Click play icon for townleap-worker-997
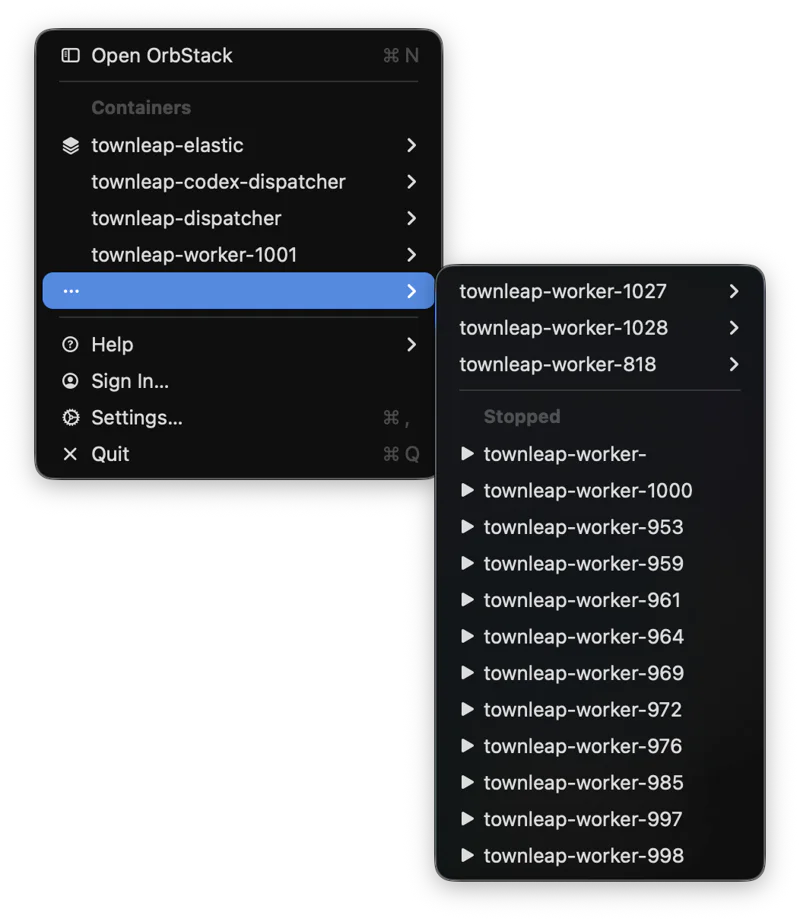This screenshot has height=922, width=800. tap(467, 819)
